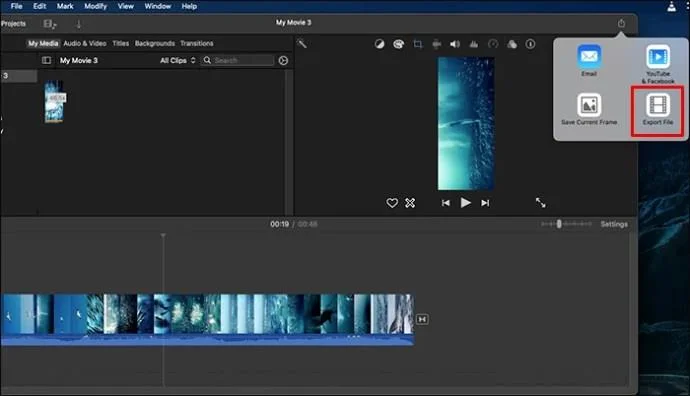Open the Mark menu
The image size is (690, 396).
pos(65,6)
